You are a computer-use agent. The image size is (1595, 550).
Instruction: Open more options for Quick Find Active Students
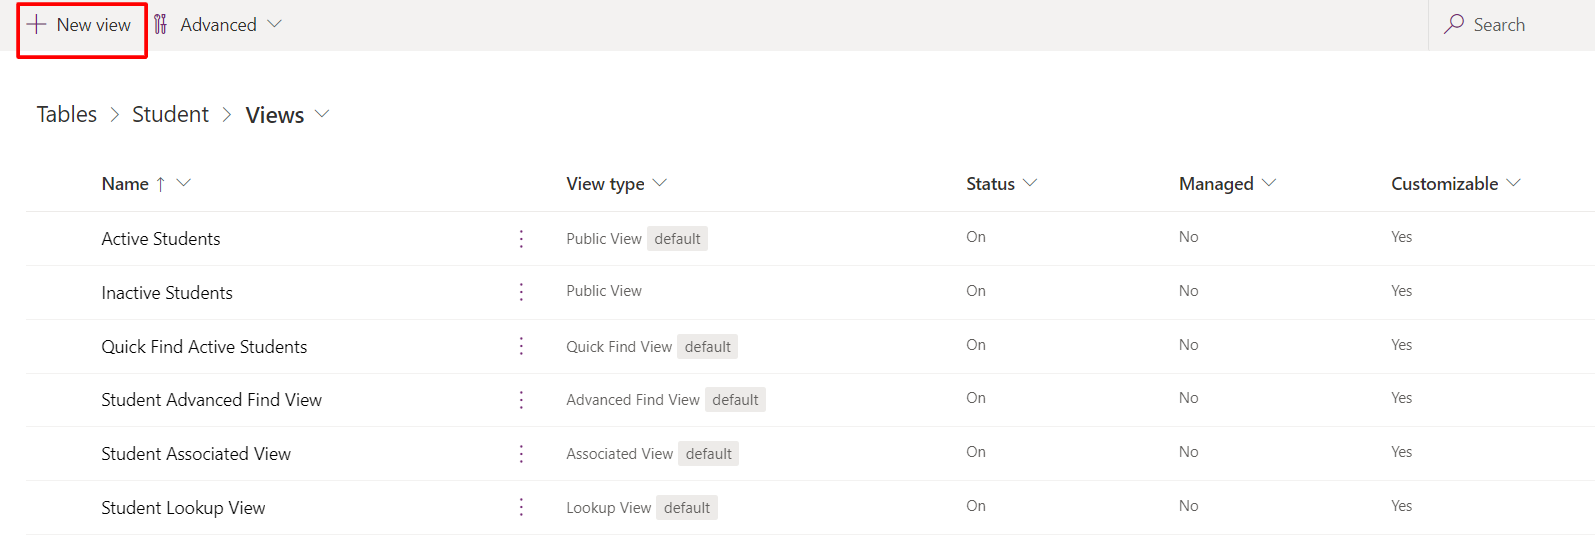pyautogui.click(x=521, y=346)
